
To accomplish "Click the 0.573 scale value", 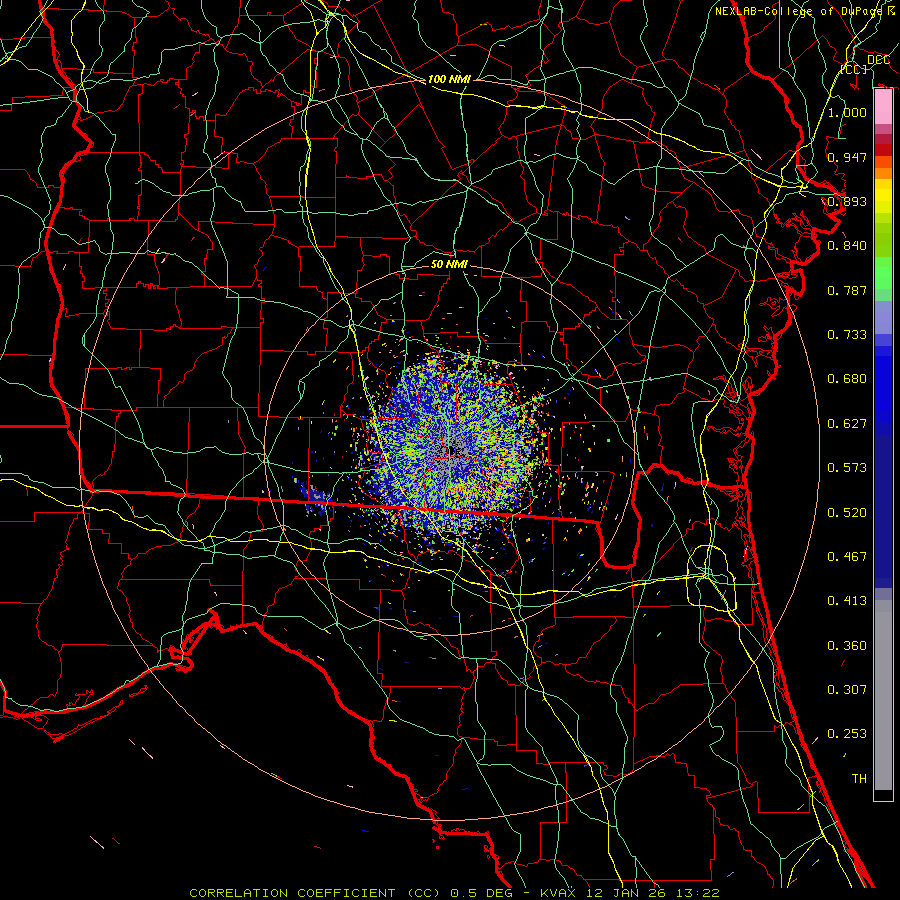I will coord(847,468).
